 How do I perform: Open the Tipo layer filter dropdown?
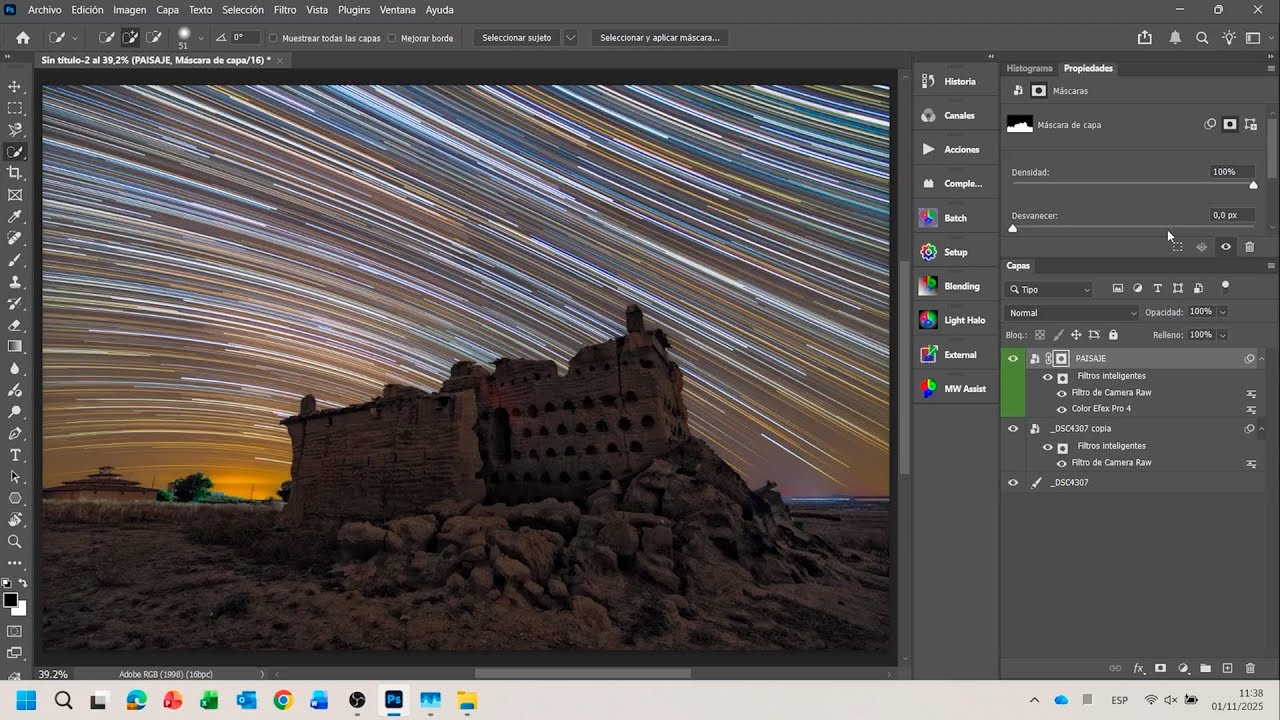tap(1049, 289)
